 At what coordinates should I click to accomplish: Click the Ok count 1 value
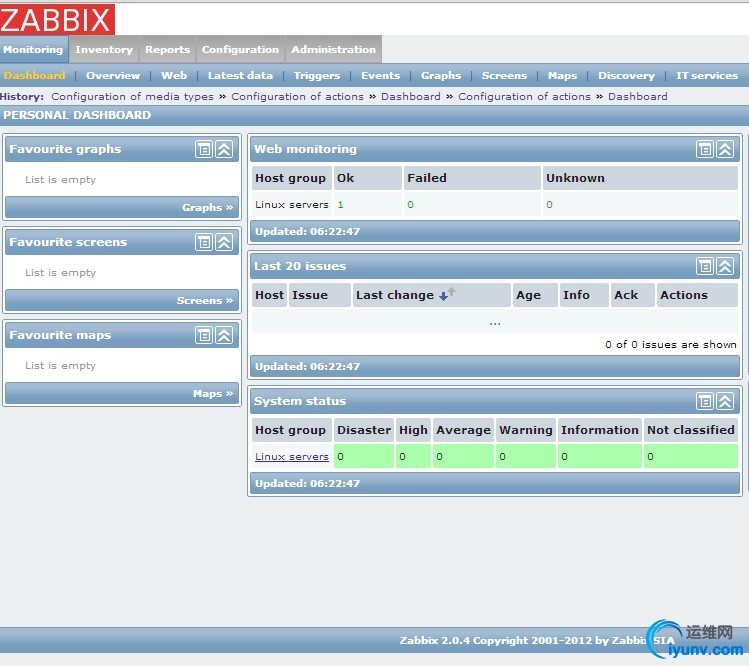point(341,204)
